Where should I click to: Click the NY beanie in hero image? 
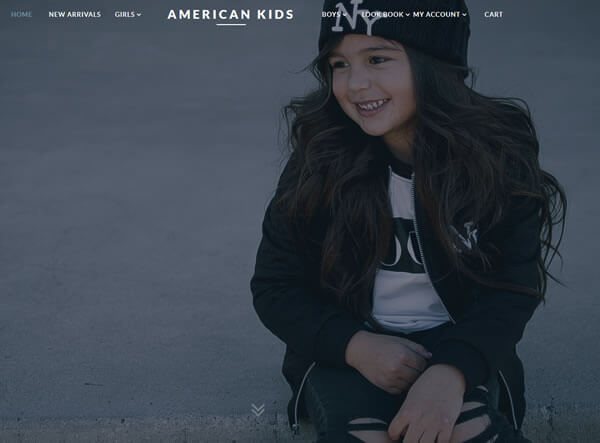[x=394, y=29]
